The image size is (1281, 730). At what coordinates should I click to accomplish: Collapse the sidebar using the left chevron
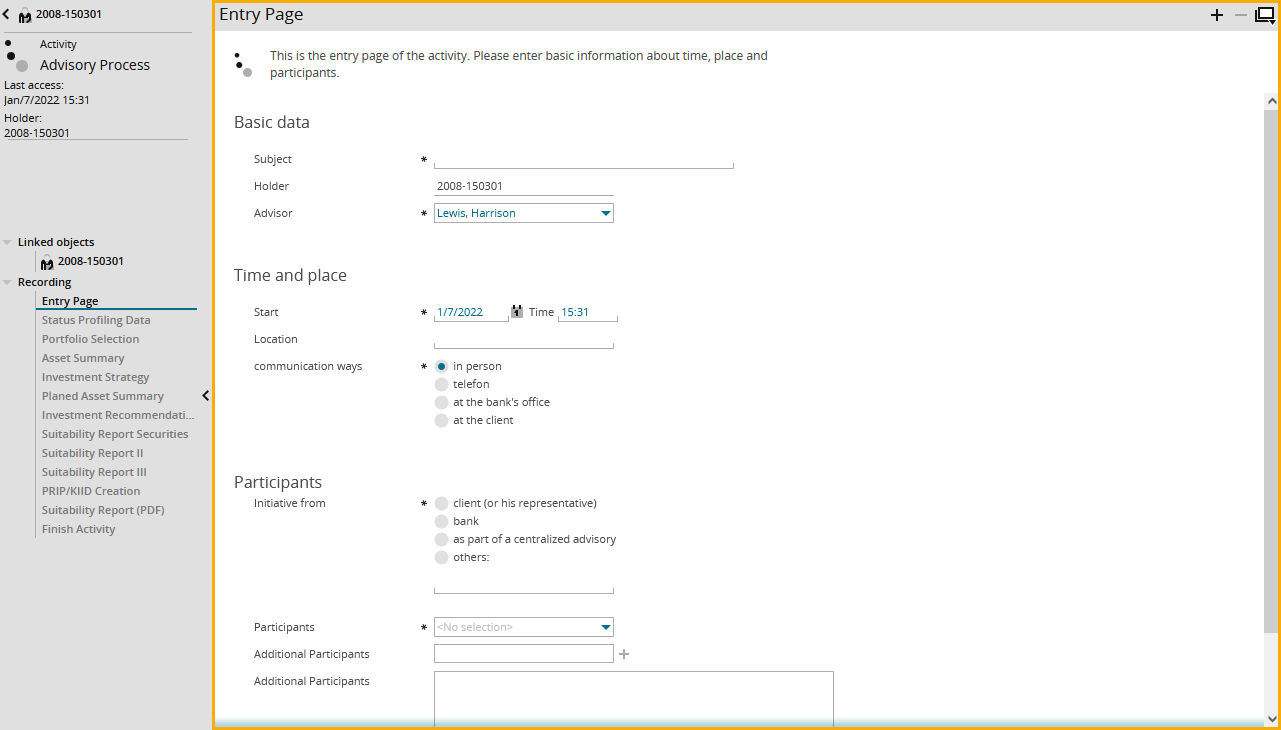pyautogui.click(x=205, y=396)
